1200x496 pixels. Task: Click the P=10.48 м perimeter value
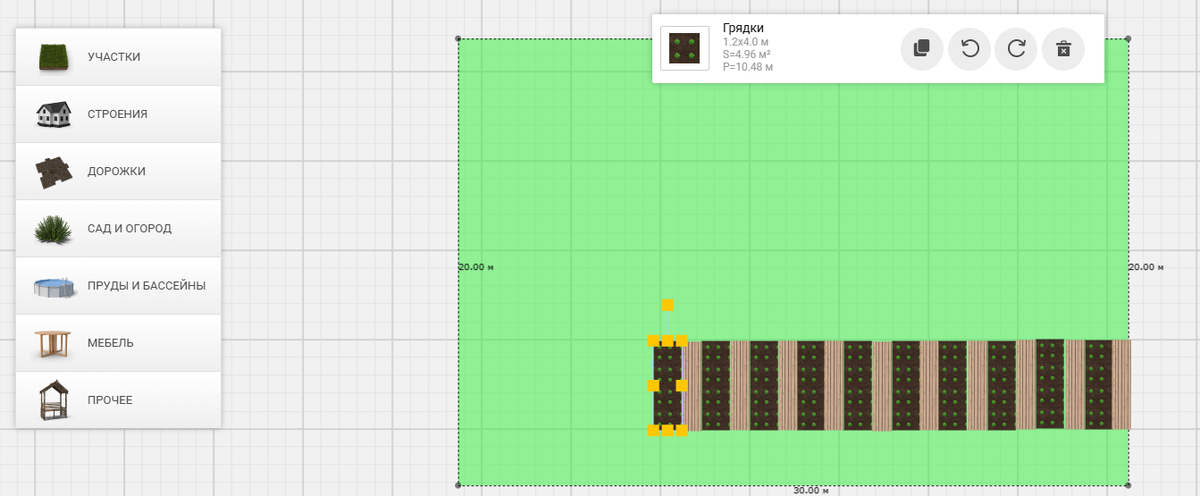click(748, 67)
